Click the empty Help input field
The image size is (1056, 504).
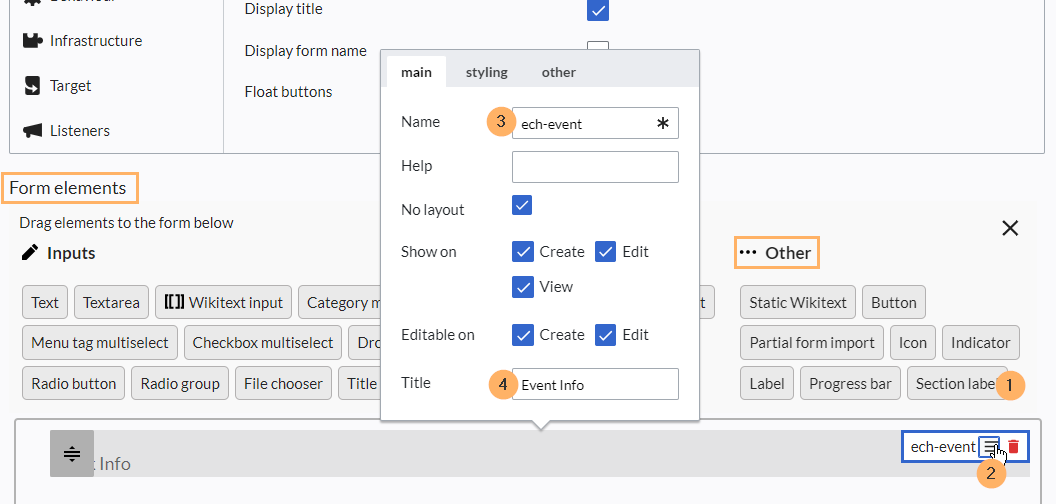595,166
